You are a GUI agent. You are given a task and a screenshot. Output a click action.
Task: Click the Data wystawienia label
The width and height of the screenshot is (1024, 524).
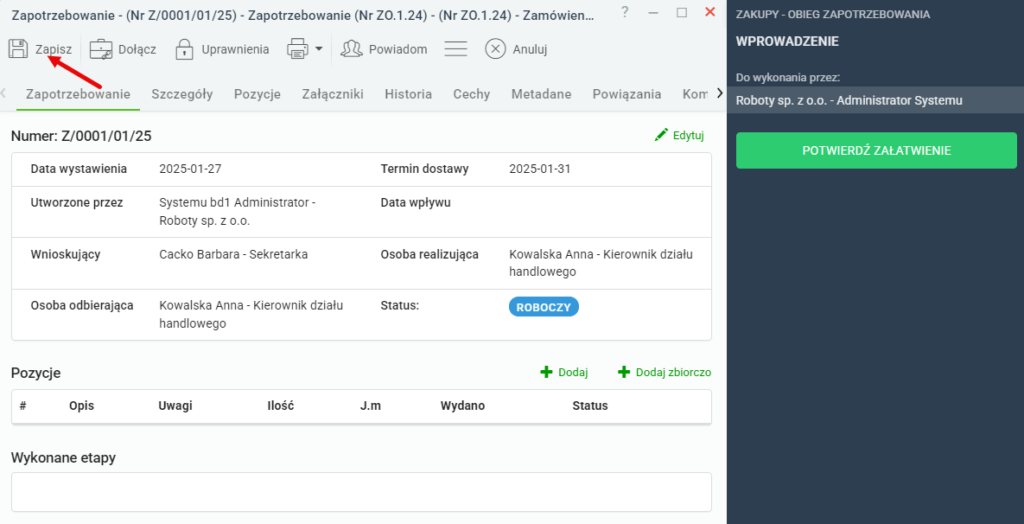[79, 169]
